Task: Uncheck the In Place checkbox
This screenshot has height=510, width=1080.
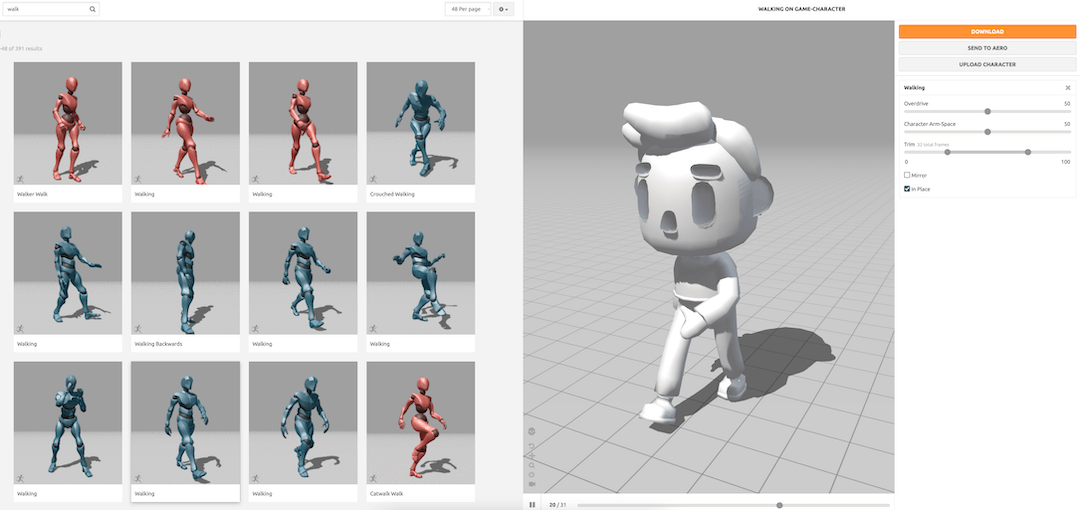Action: [x=907, y=188]
